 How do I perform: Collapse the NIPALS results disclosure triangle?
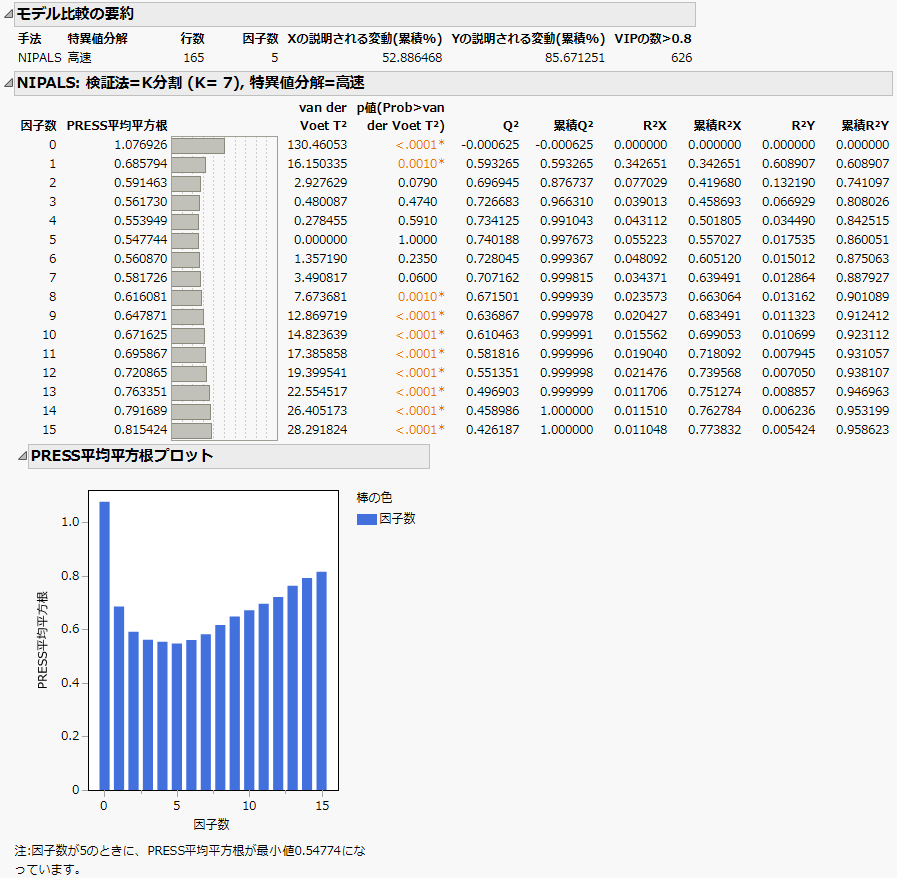coord(8,83)
